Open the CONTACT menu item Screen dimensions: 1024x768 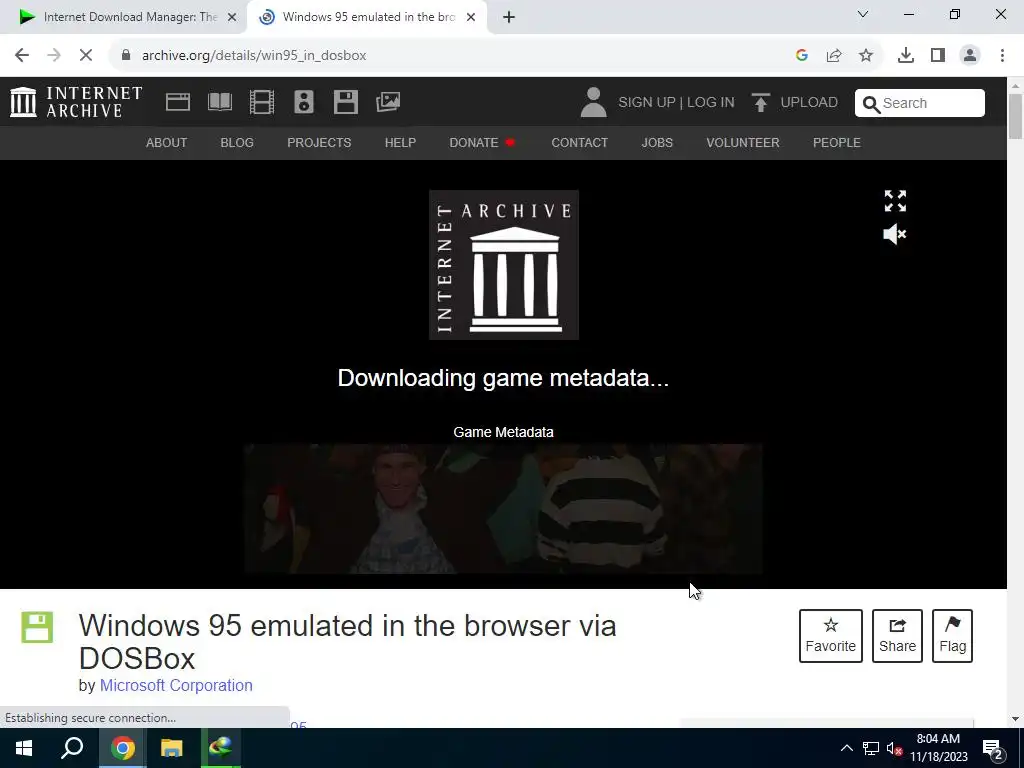(579, 142)
